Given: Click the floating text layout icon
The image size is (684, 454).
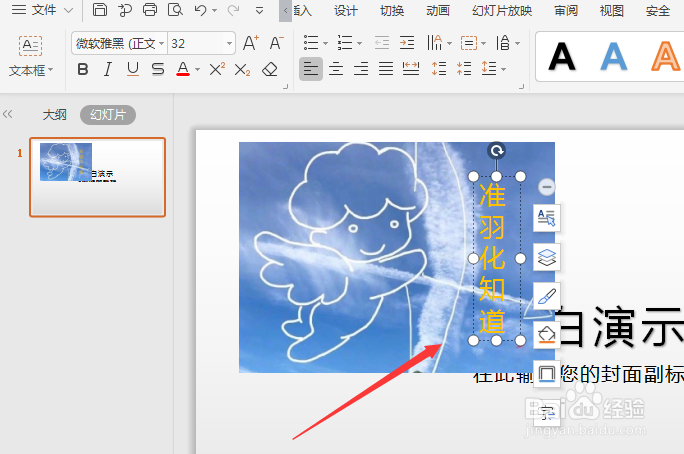Looking at the screenshot, I should click(547, 218).
